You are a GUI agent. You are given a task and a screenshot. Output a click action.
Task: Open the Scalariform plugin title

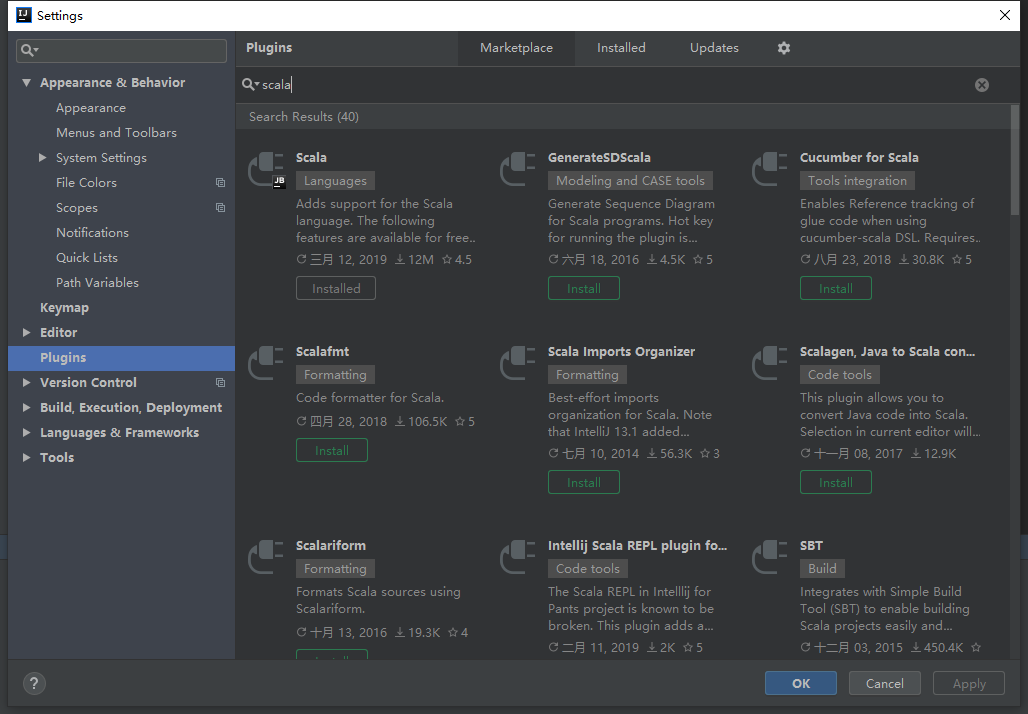330,545
